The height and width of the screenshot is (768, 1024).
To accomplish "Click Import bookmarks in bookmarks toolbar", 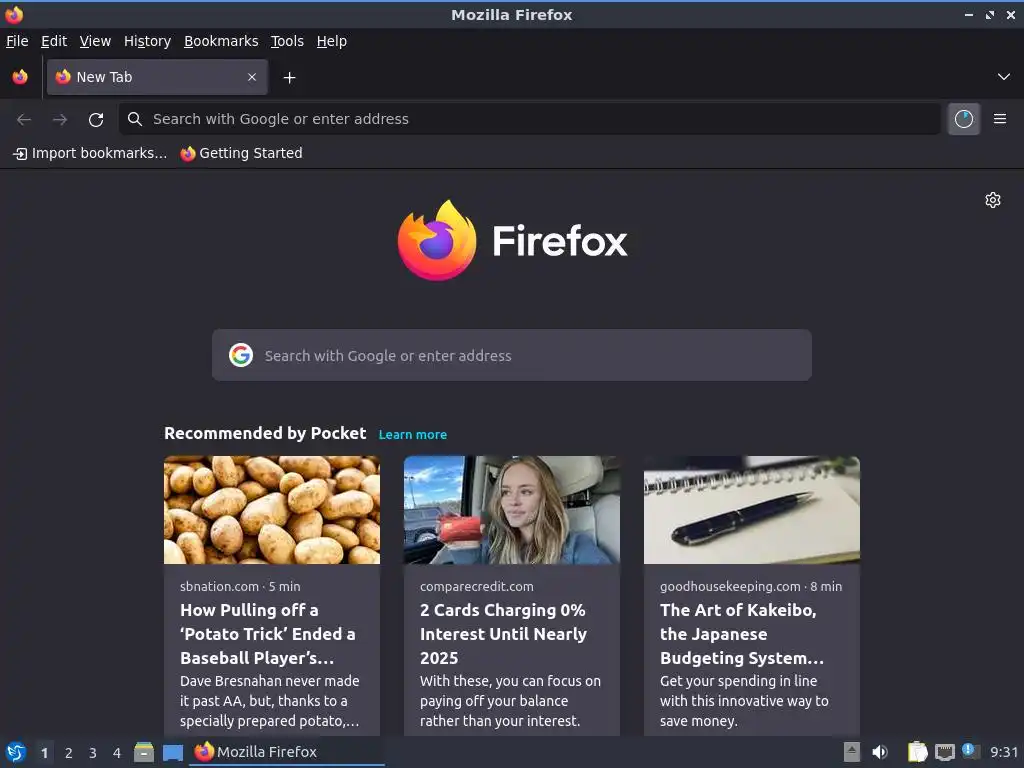I will click(90, 153).
